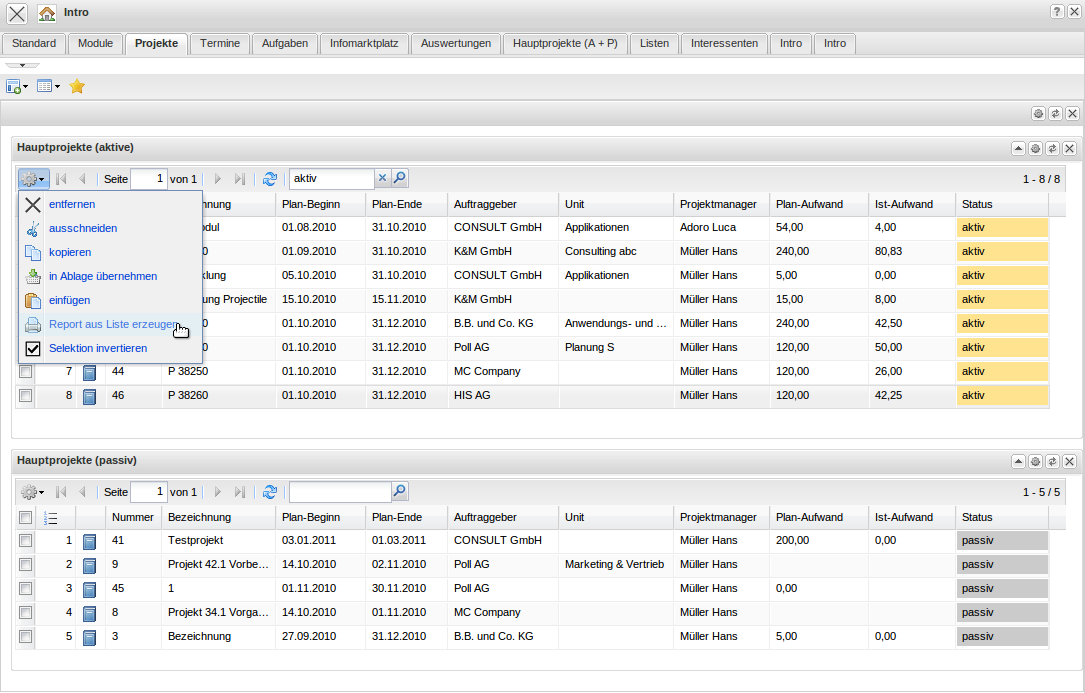Open the help question mark icon
This screenshot has width=1085, height=693.
click(x=1056, y=12)
